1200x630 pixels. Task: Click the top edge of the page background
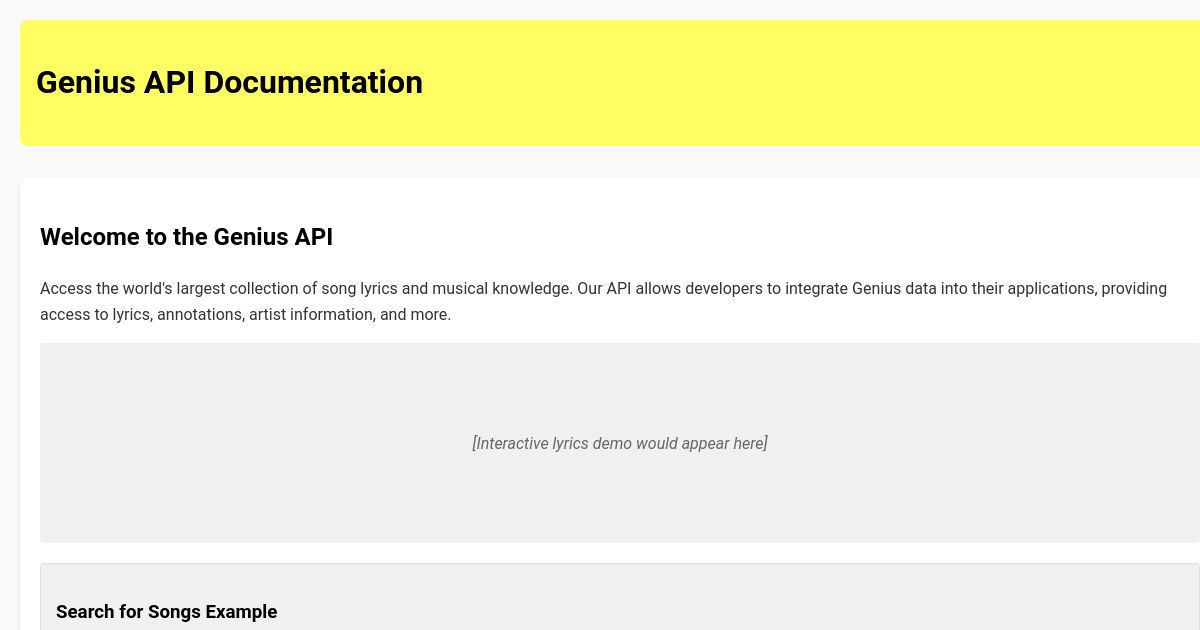tap(600, 8)
